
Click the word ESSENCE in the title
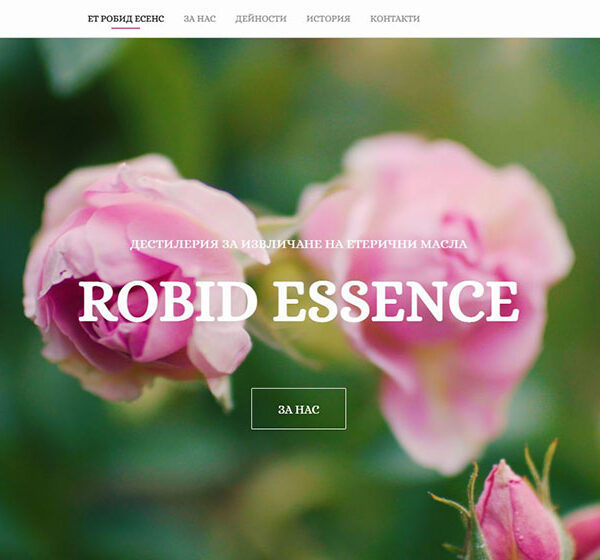point(396,302)
